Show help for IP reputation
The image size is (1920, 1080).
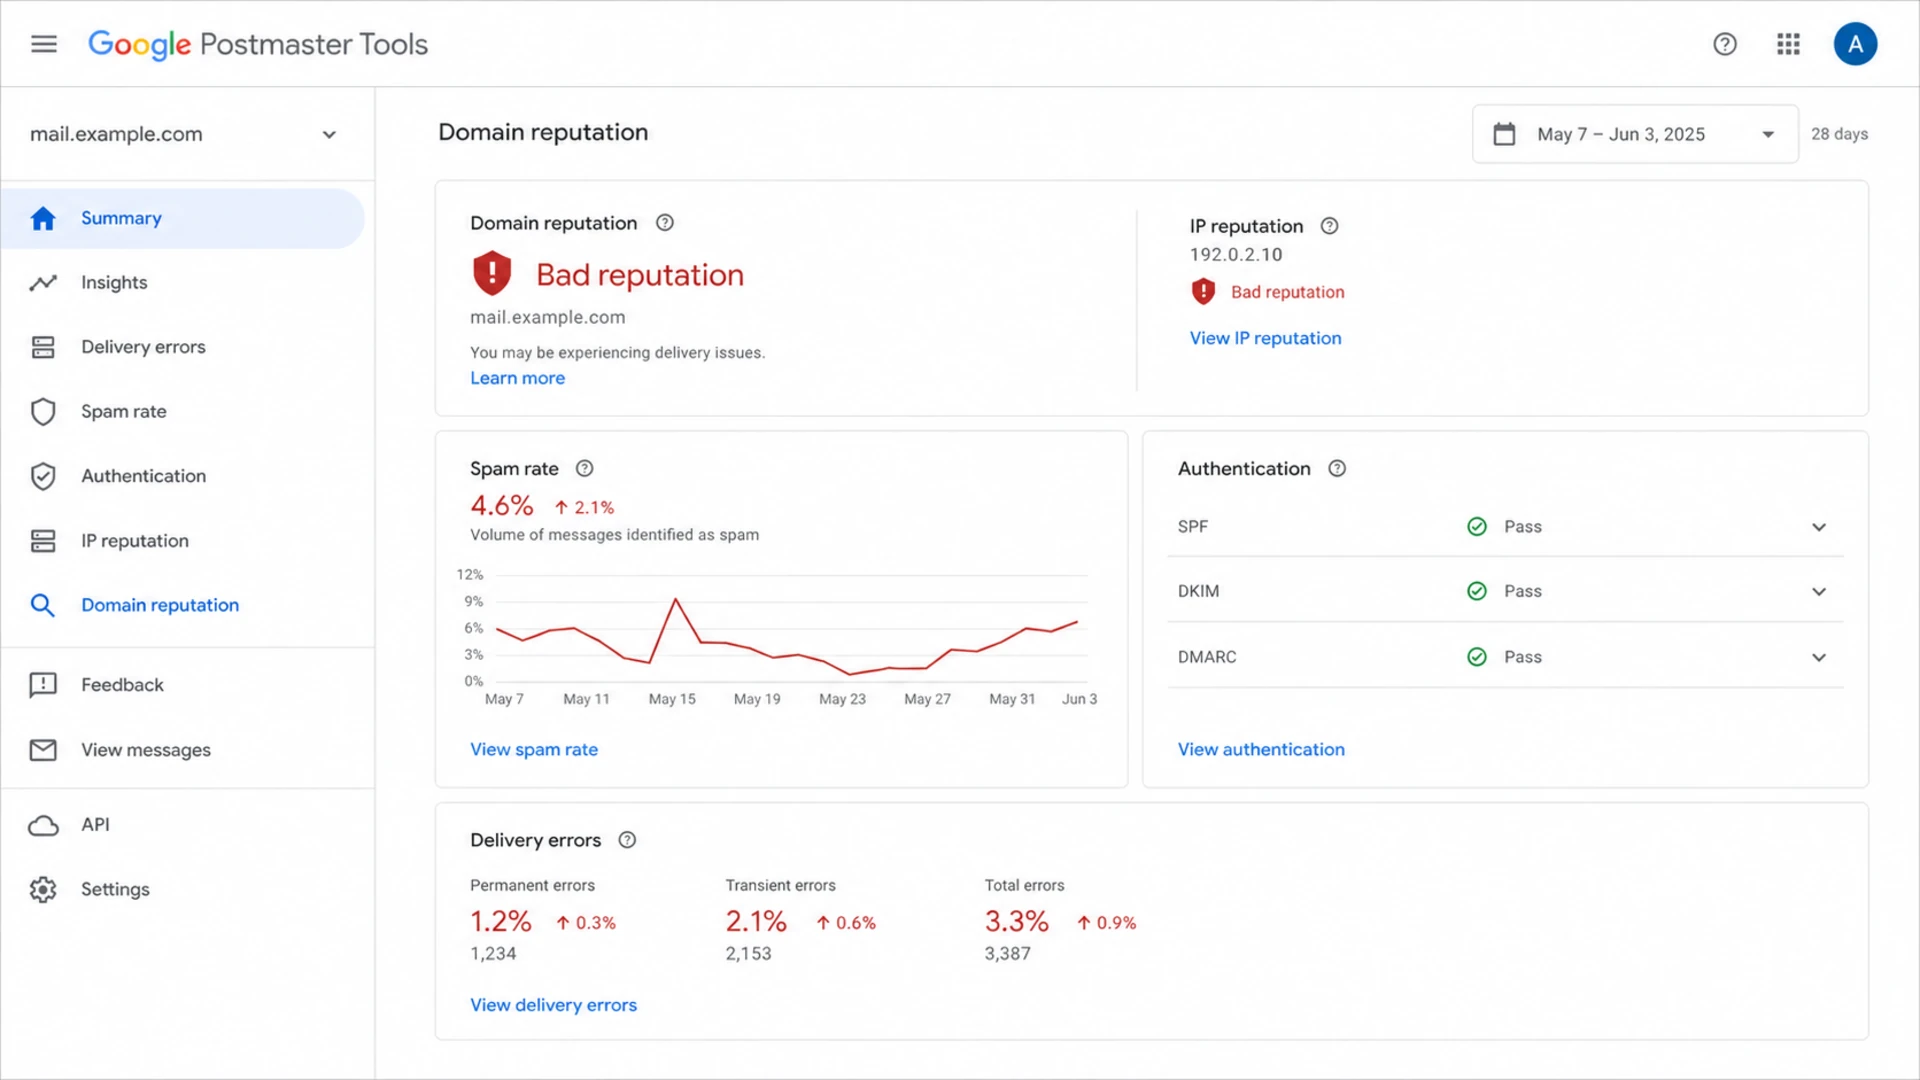(1329, 226)
